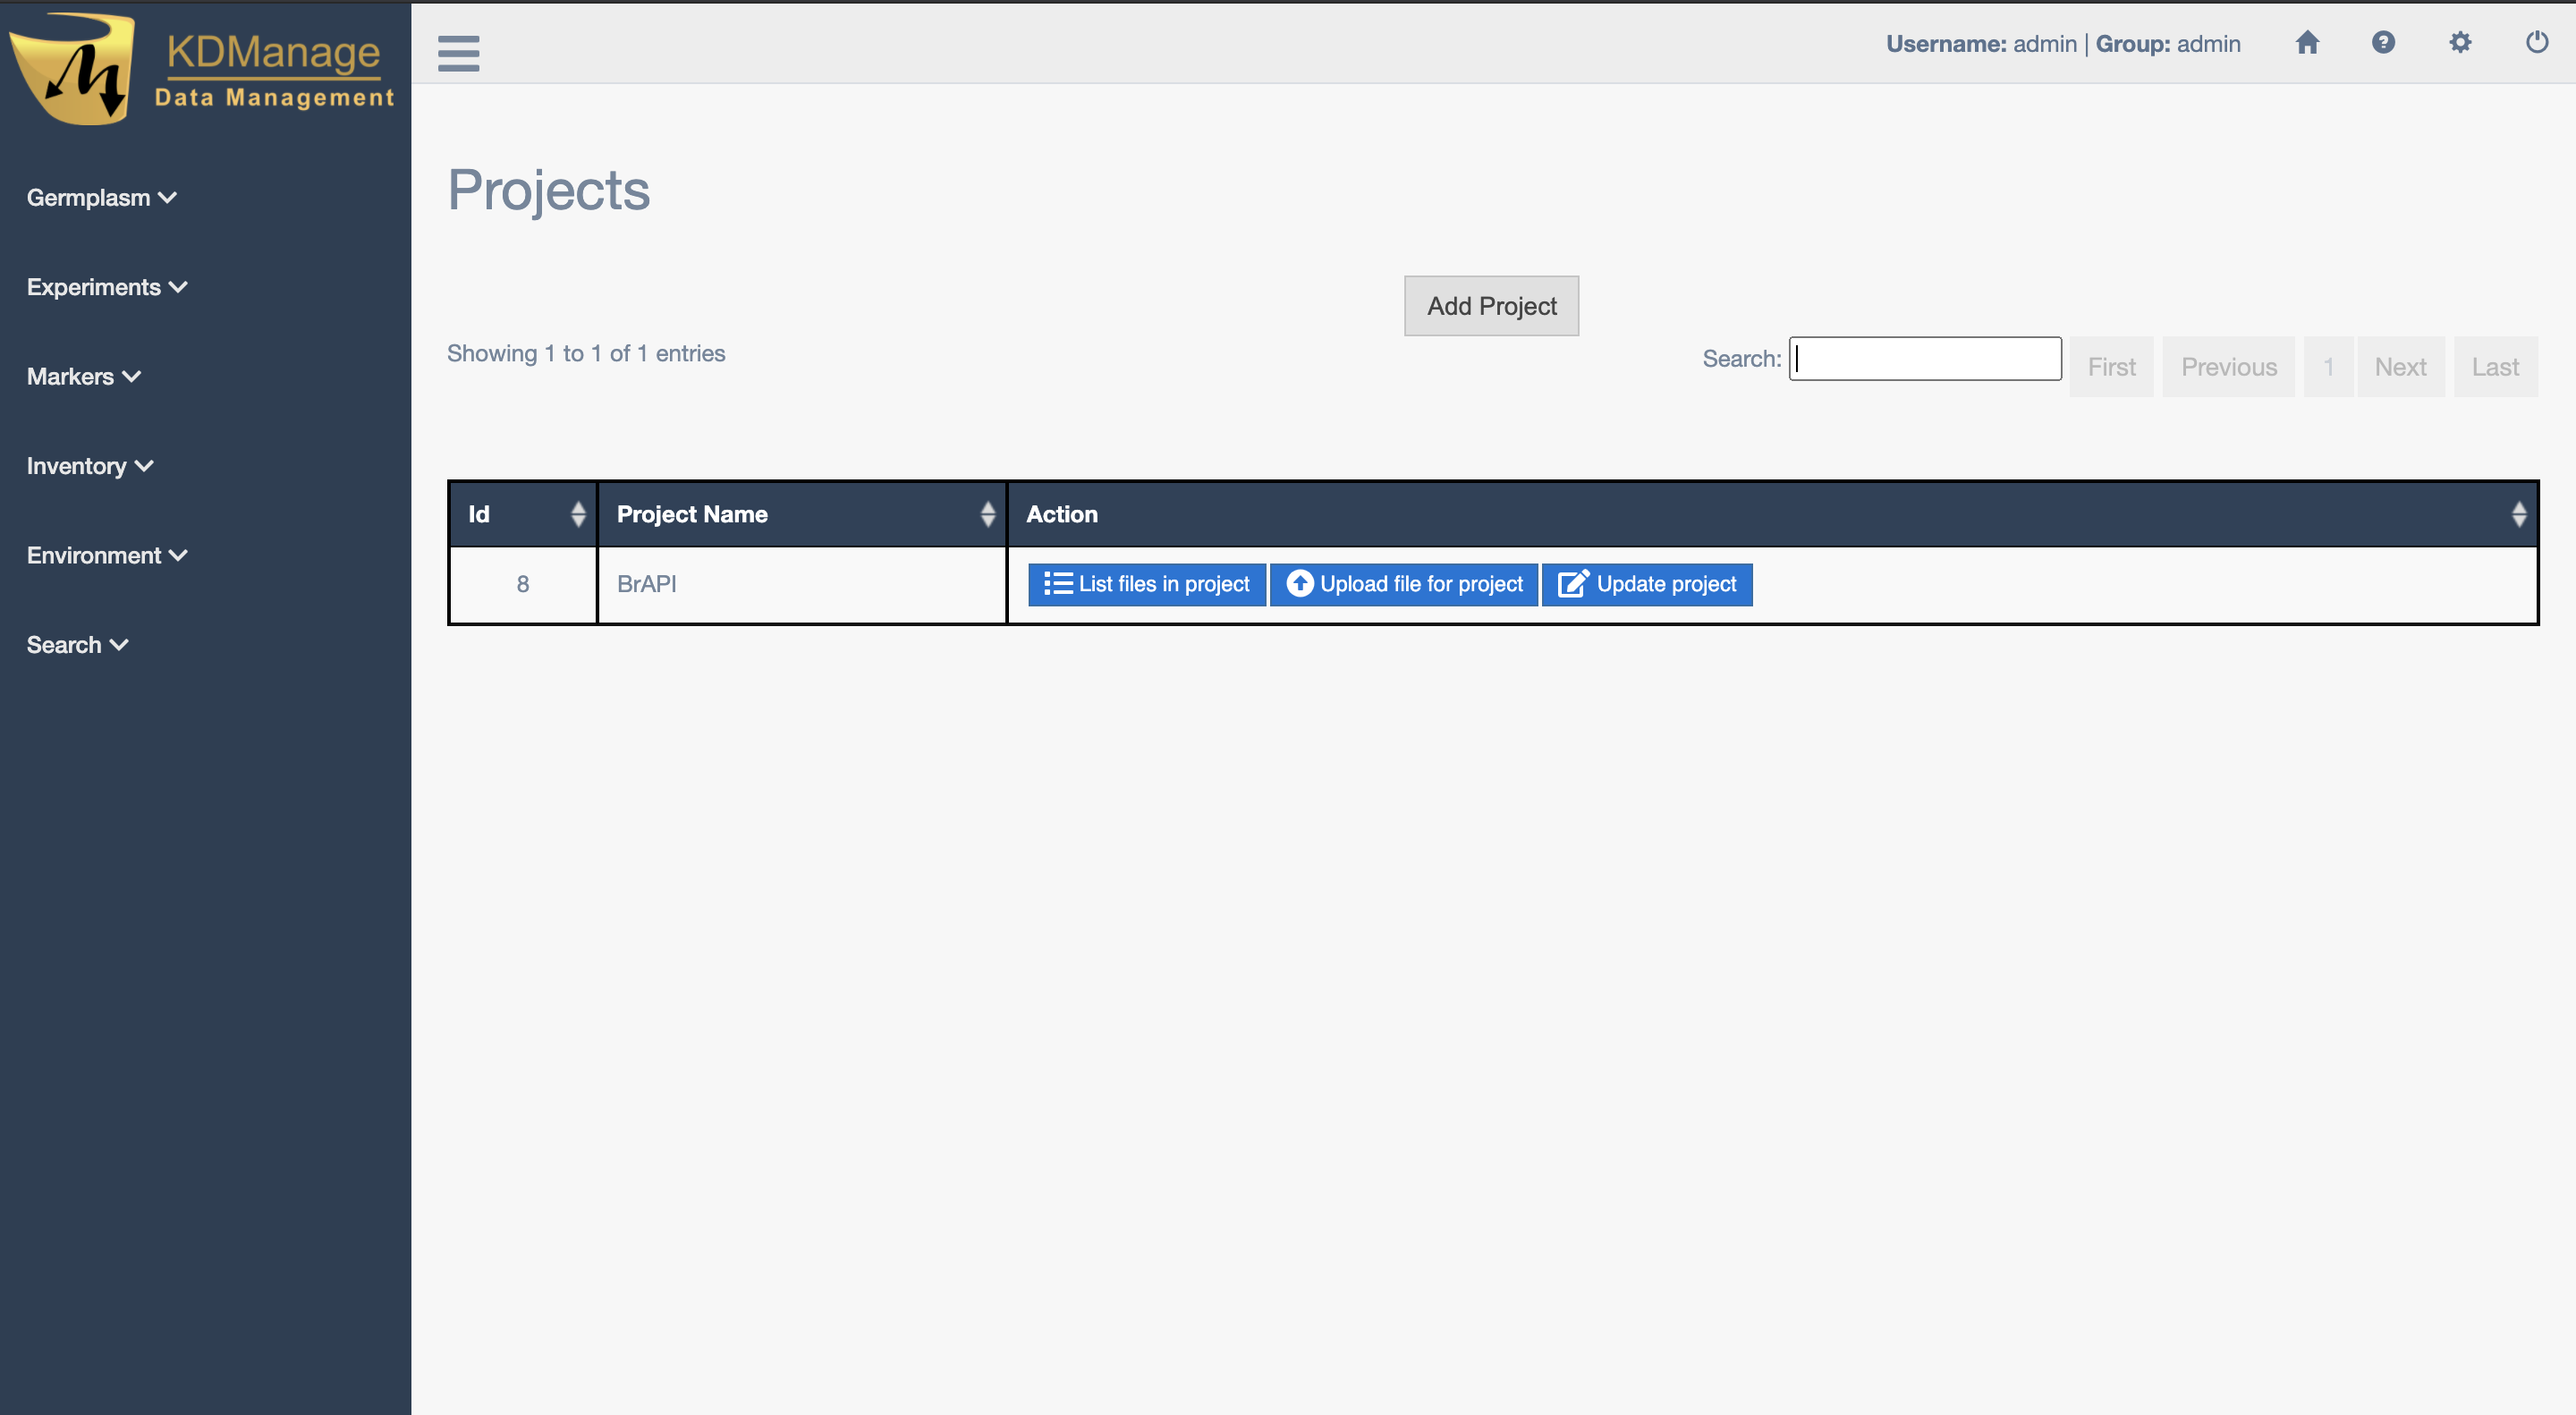Expand the Markers menu
2576x1415 pixels.
(x=83, y=377)
